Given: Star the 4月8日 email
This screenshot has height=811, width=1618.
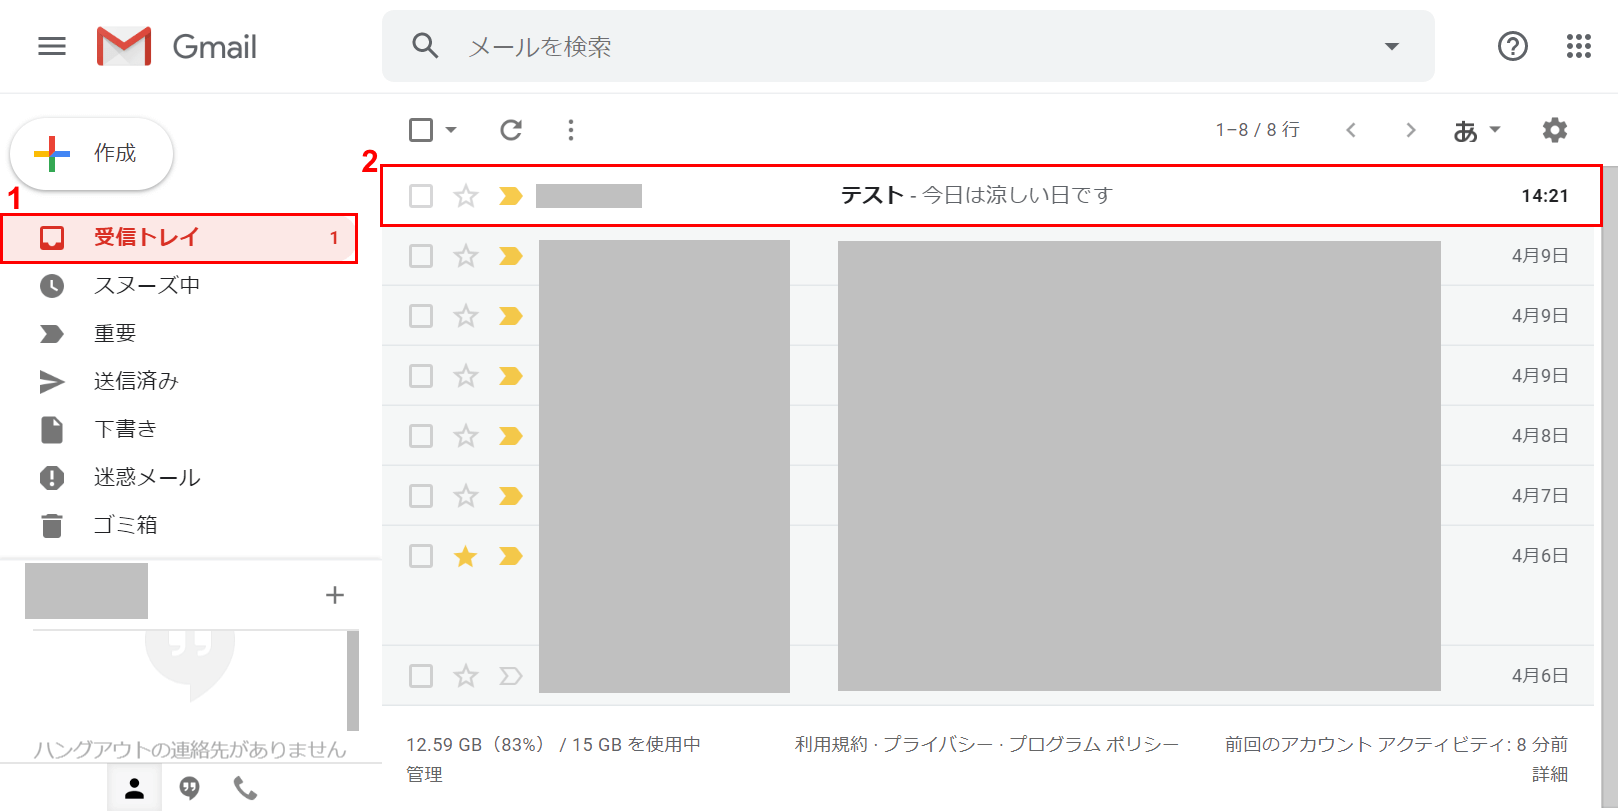Looking at the screenshot, I should click(465, 436).
